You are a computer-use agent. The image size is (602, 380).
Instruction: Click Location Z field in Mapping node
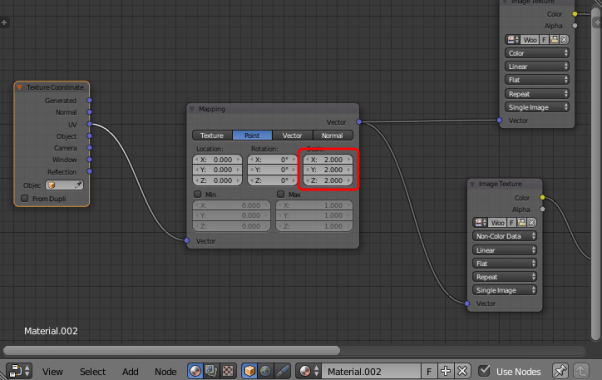click(x=217, y=180)
